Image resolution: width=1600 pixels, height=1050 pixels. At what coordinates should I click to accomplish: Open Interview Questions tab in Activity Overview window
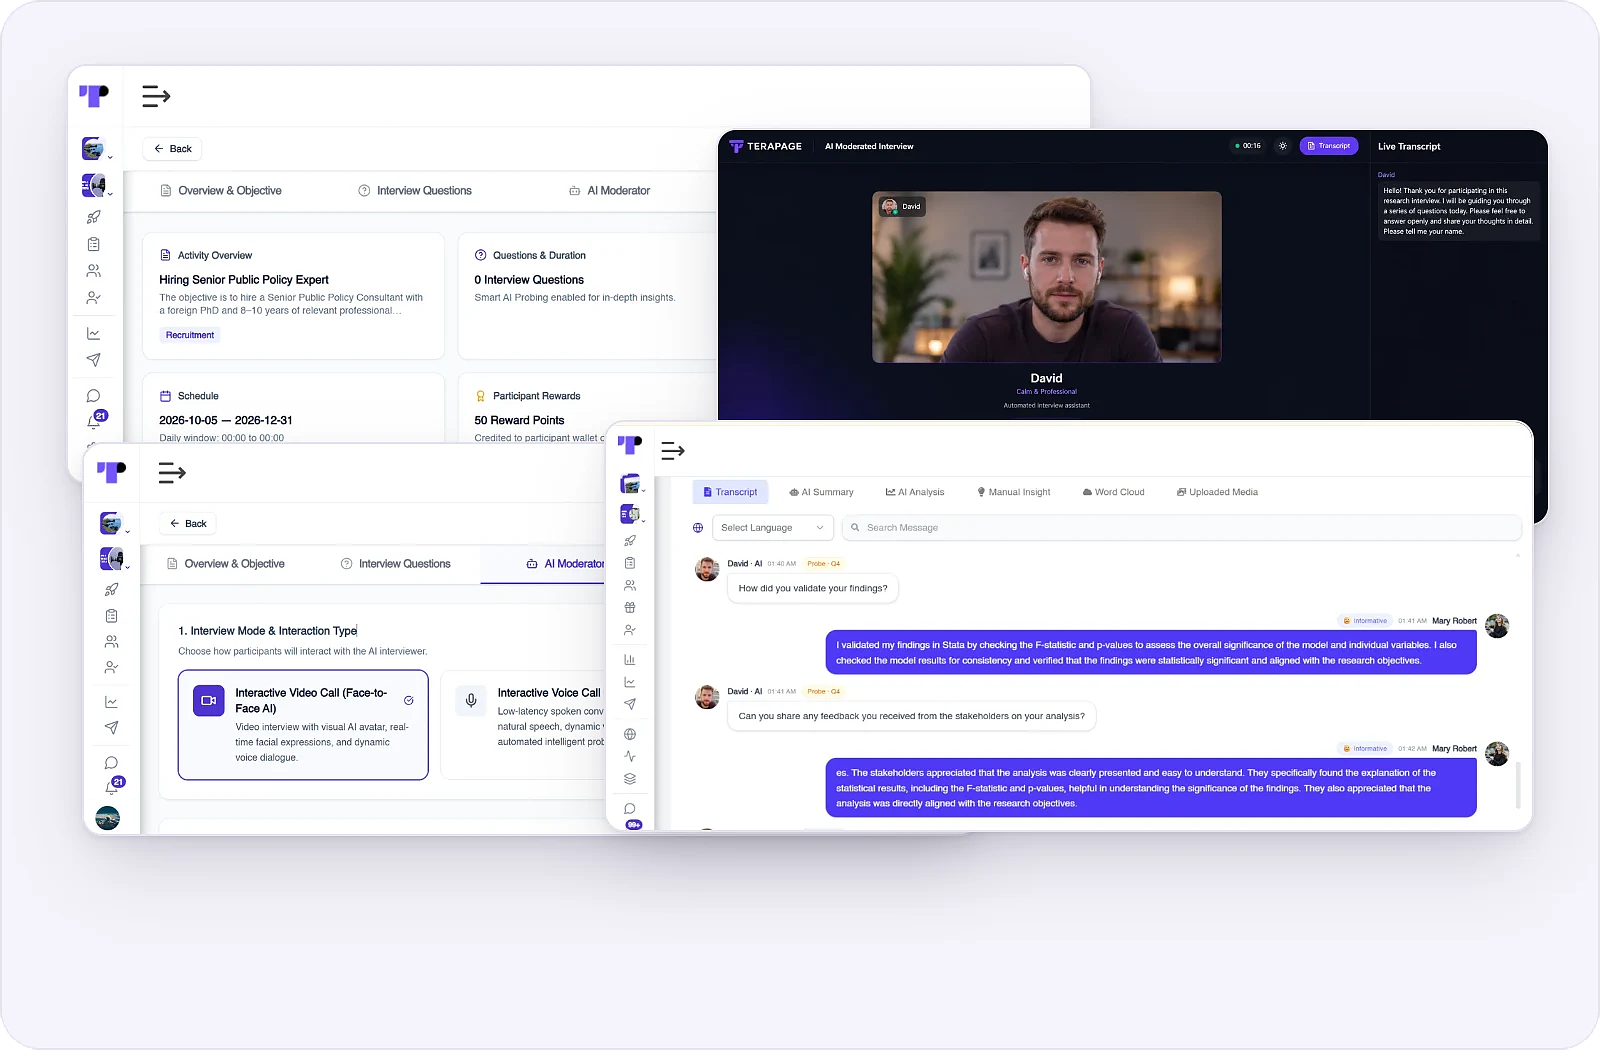pyautogui.click(x=415, y=191)
